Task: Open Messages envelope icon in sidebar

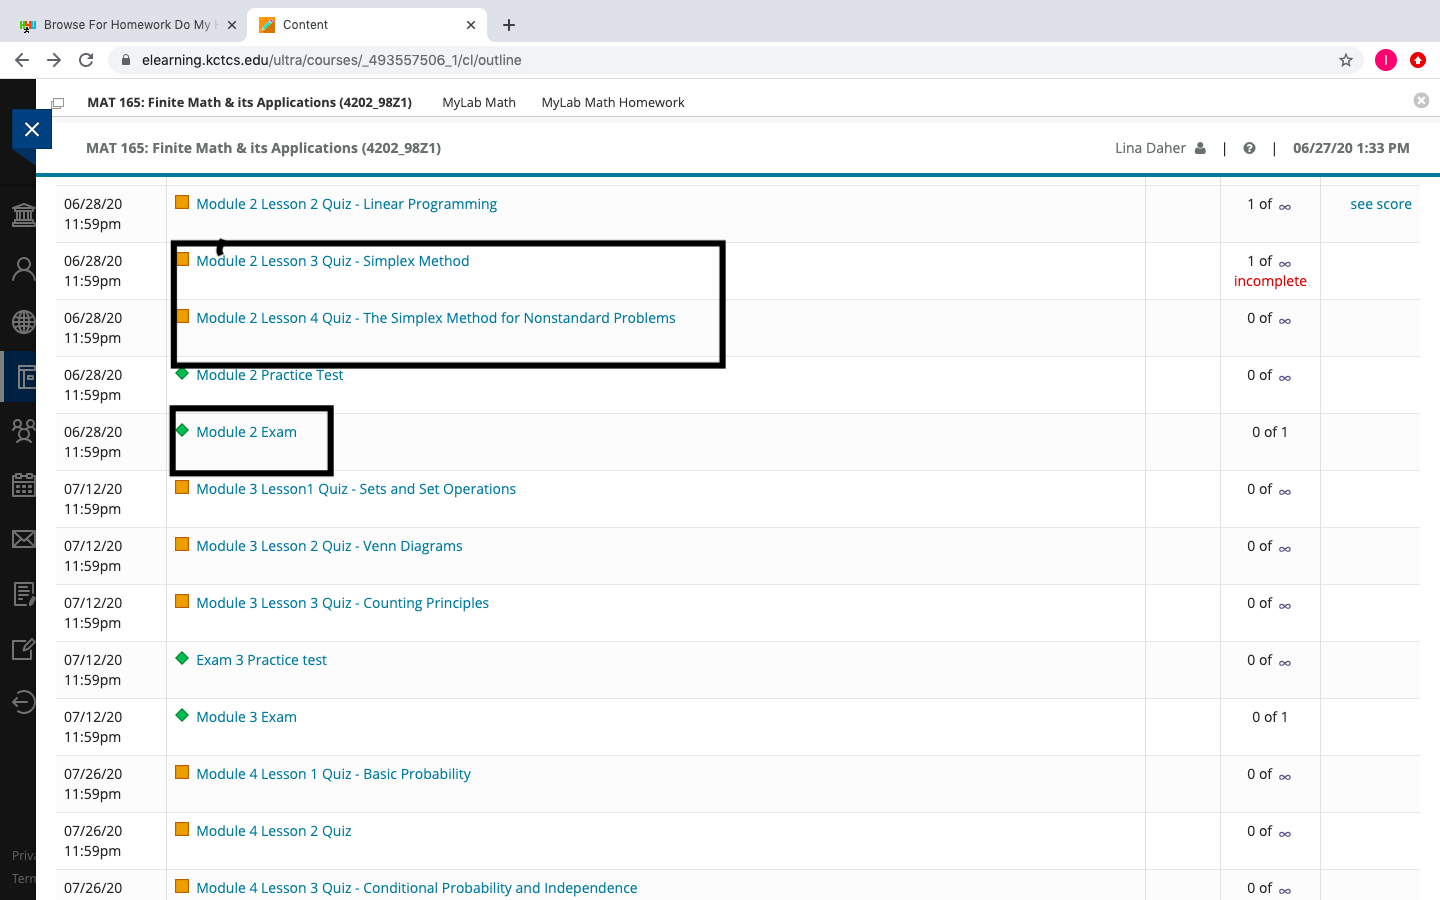Action: (22, 539)
